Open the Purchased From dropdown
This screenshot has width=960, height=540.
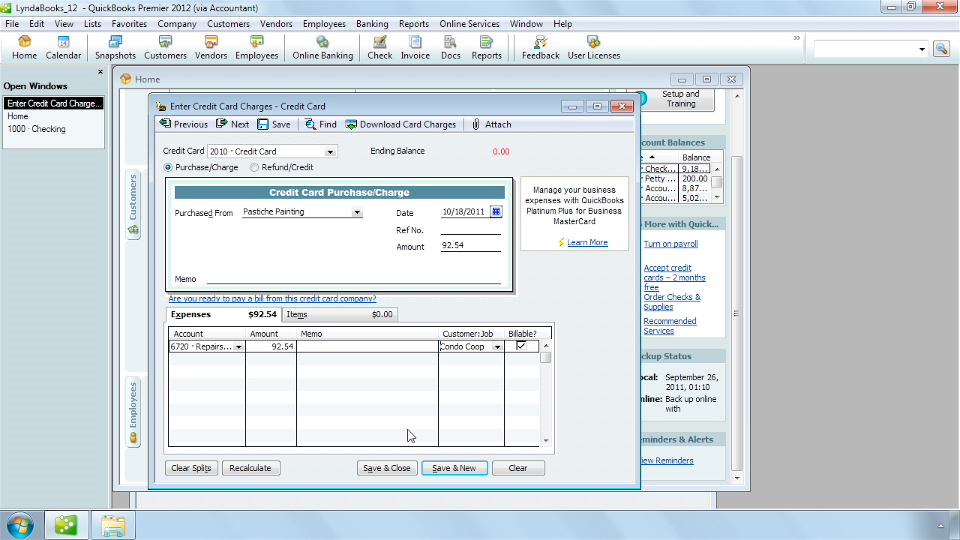coord(357,212)
